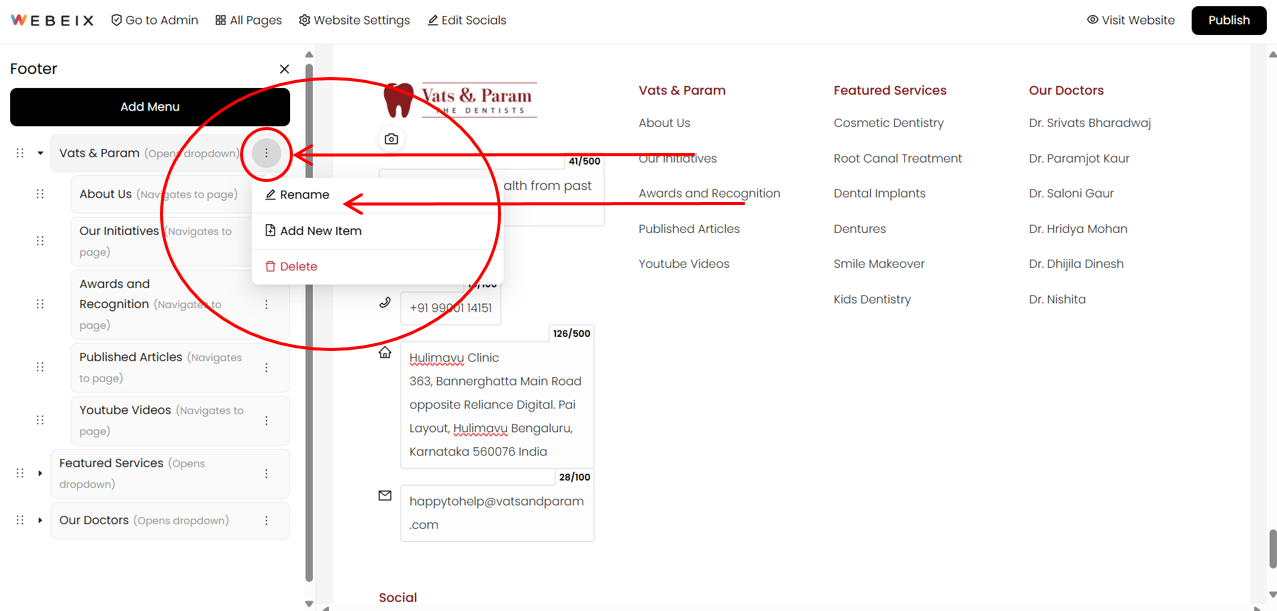Open All Pages
Screen dimensions: 1277x611
click(x=248, y=20)
